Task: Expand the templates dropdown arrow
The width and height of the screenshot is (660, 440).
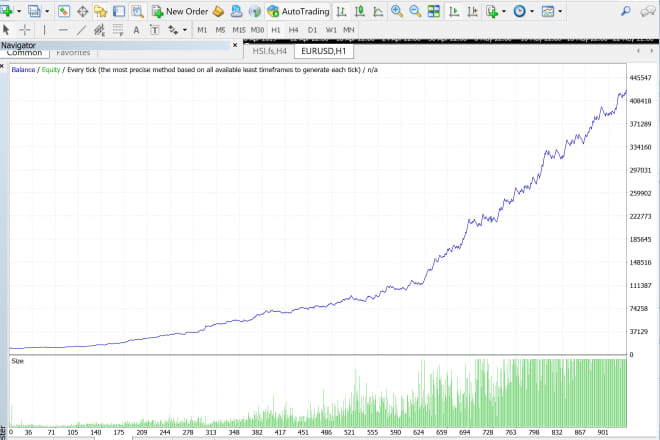Action: click(560, 11)
